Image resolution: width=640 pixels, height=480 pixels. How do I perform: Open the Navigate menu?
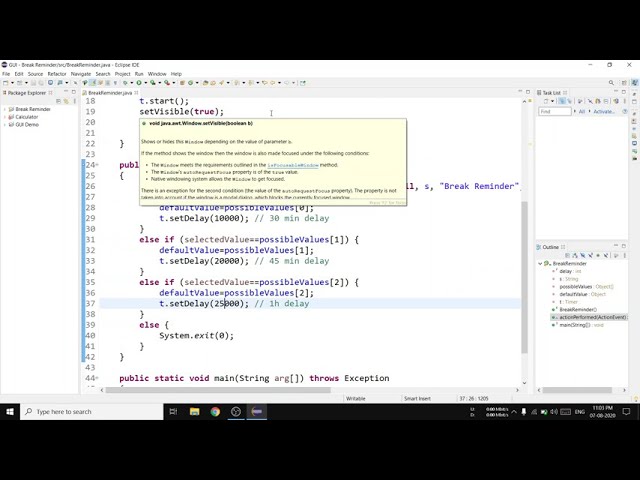point(81,74)
